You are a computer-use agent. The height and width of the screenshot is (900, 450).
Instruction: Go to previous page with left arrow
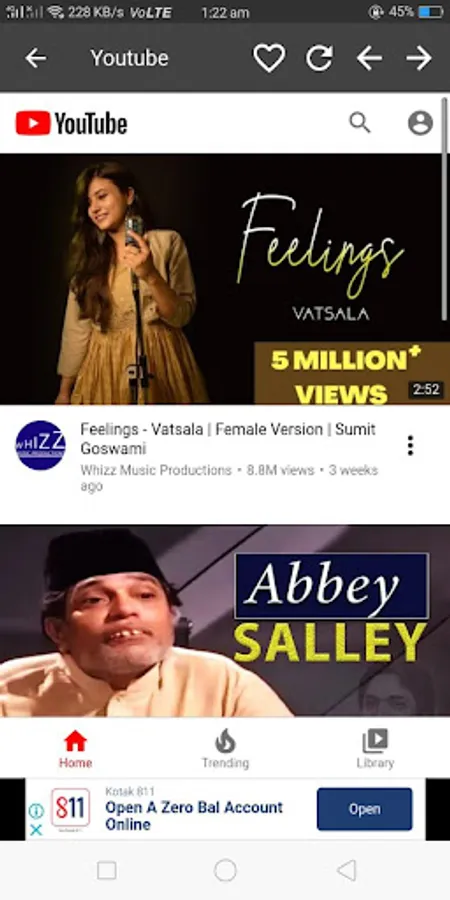pos(369,58)
